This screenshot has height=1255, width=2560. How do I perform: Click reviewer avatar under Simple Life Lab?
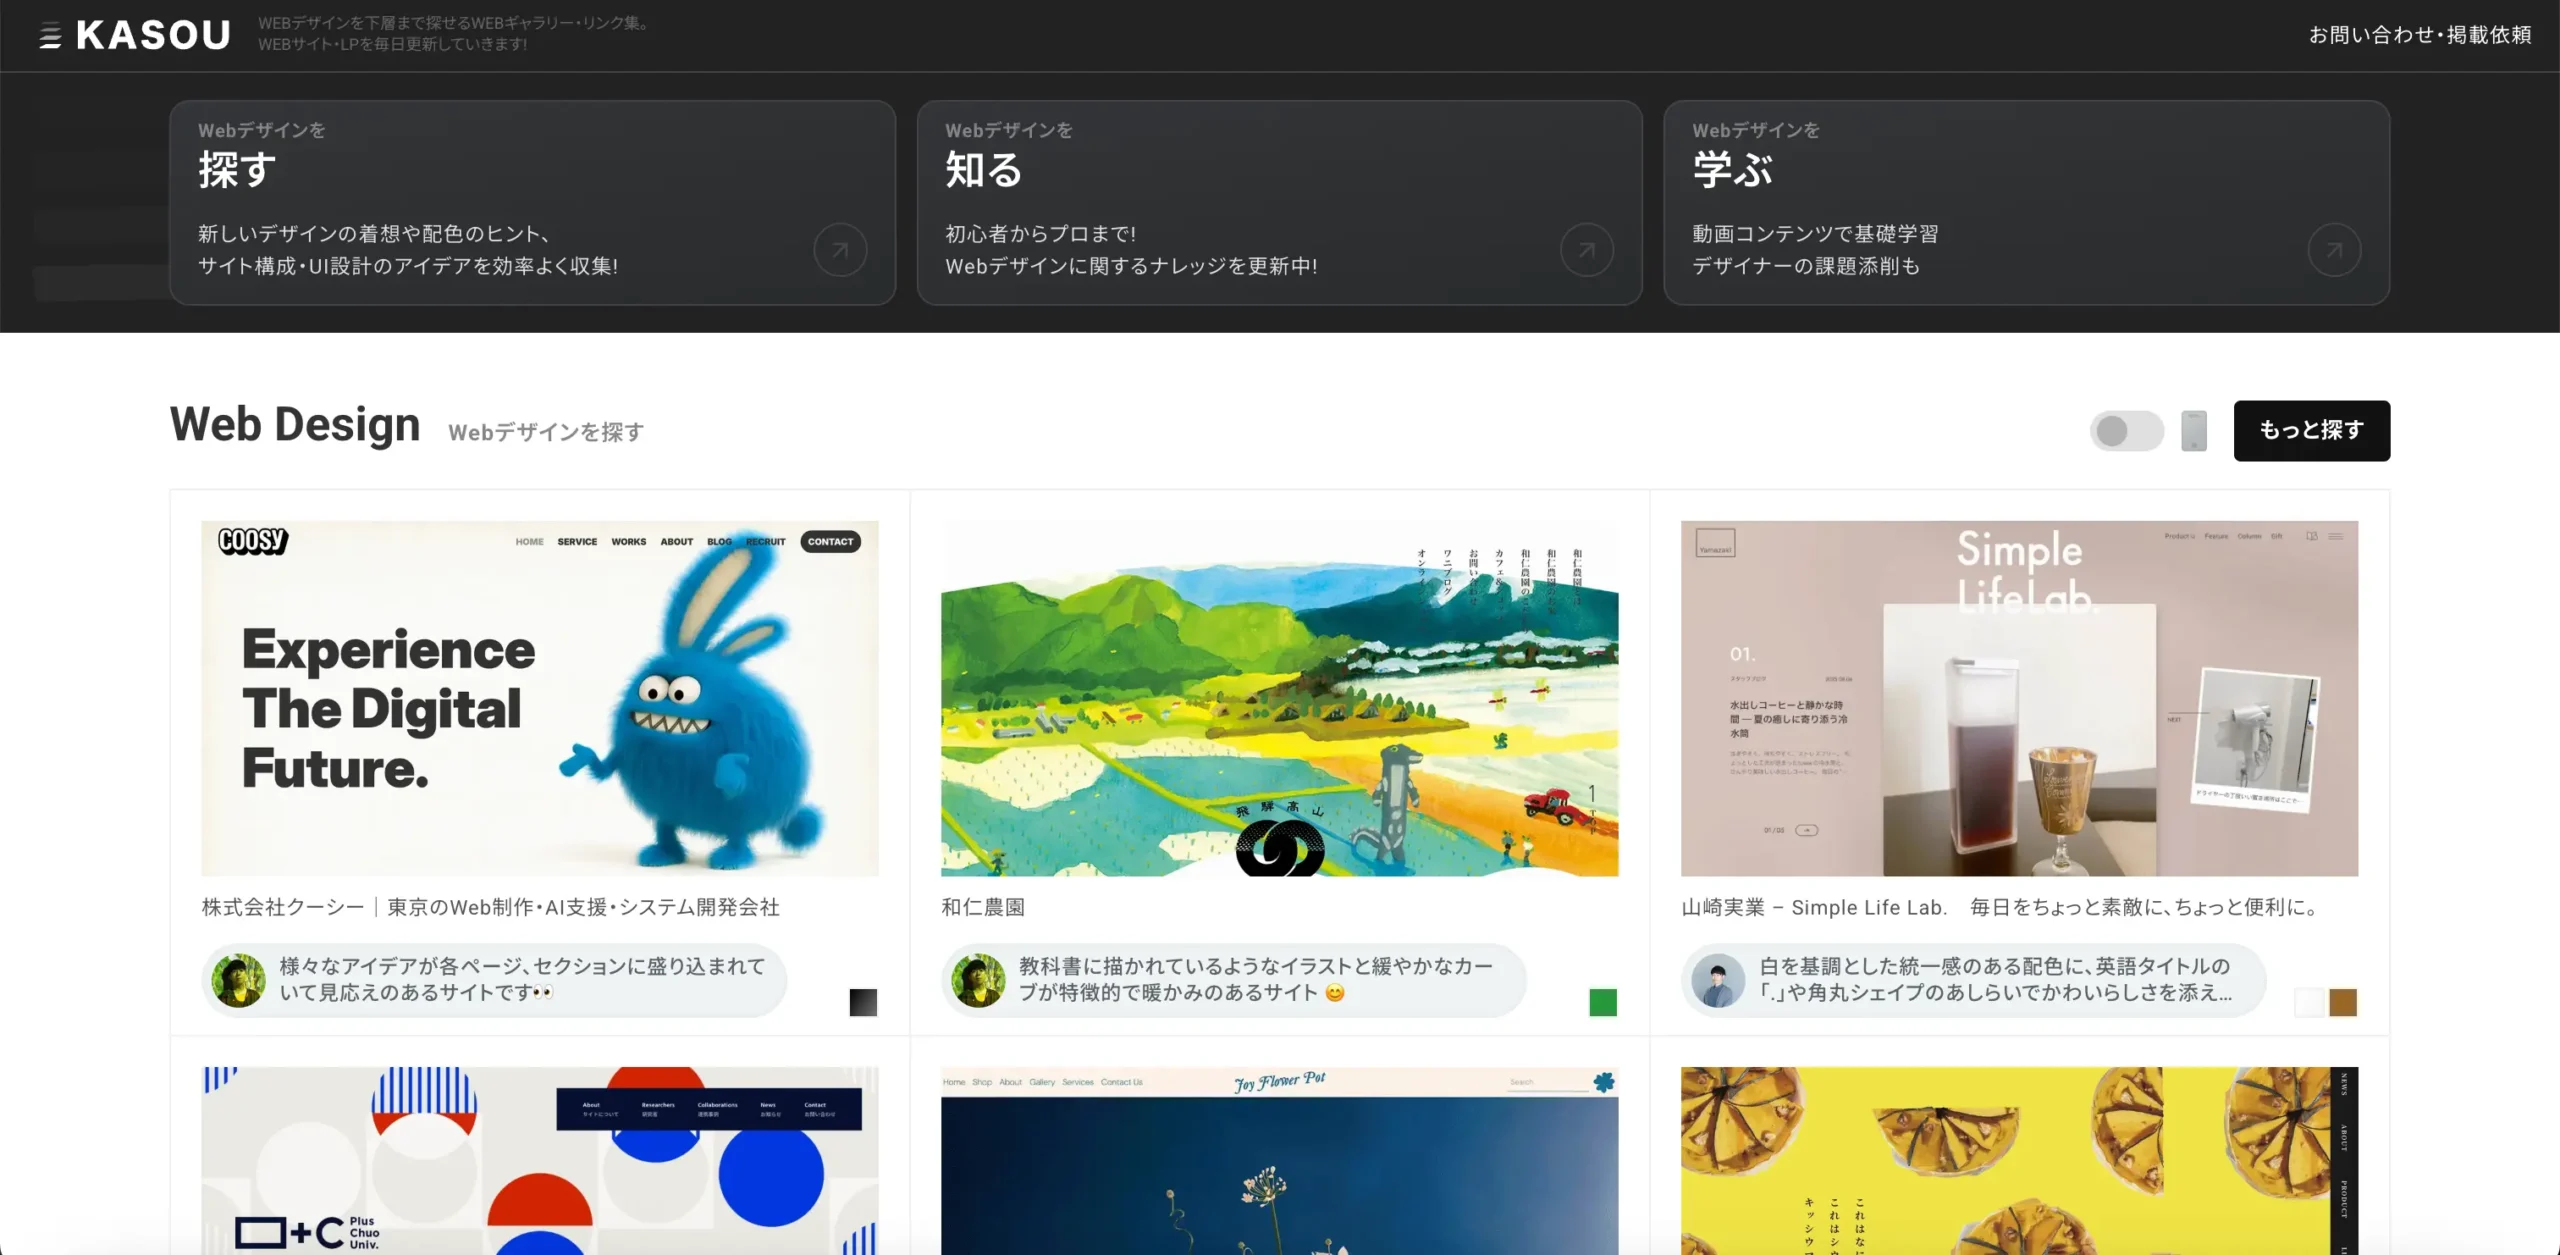[1718, 980]
